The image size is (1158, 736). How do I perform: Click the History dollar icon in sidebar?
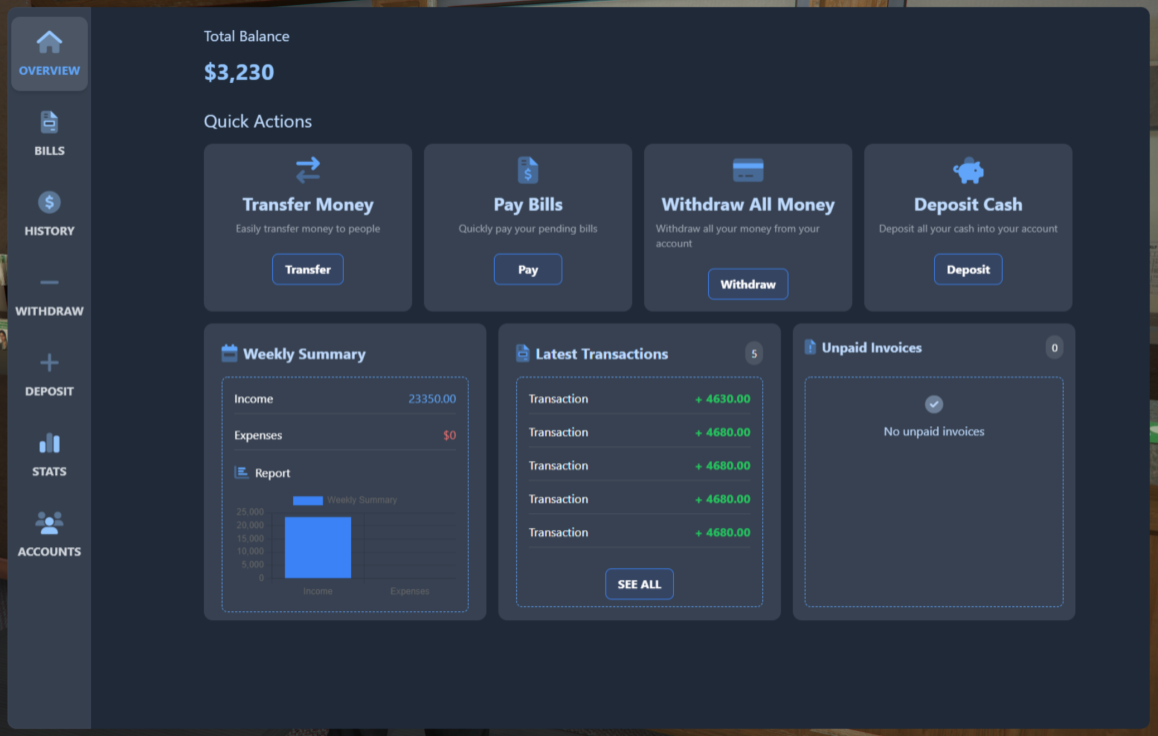tap(49, 203)
